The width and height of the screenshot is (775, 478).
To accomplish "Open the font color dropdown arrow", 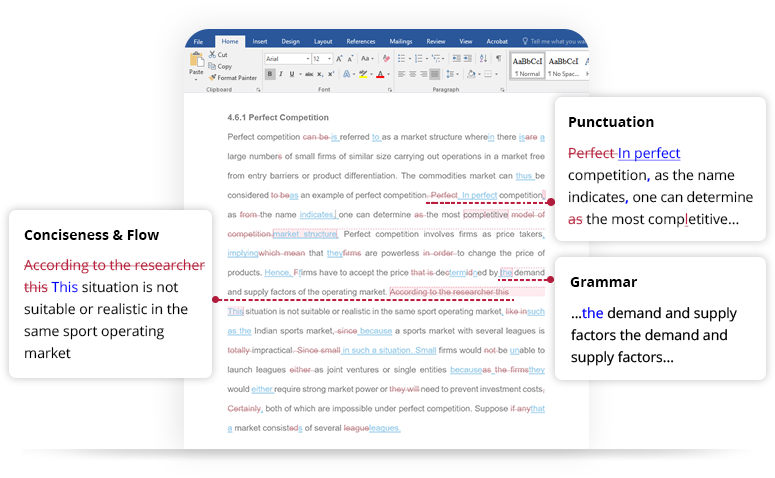I will click(388, 74).
